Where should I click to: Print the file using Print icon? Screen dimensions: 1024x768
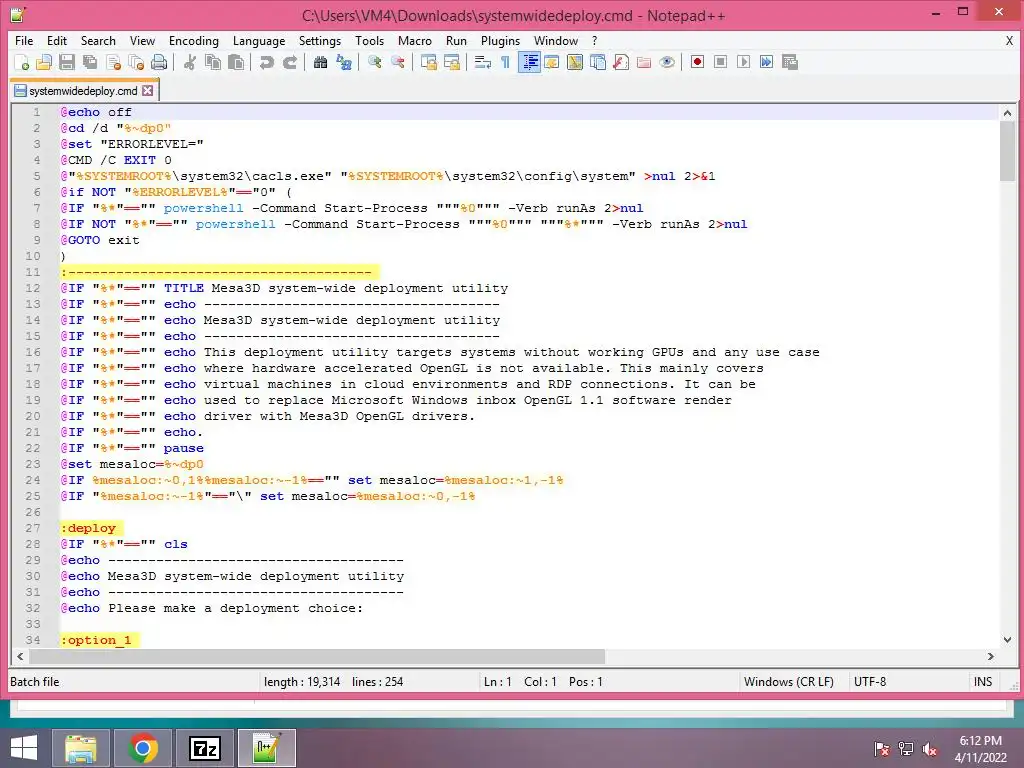click(x=159, y=62)
